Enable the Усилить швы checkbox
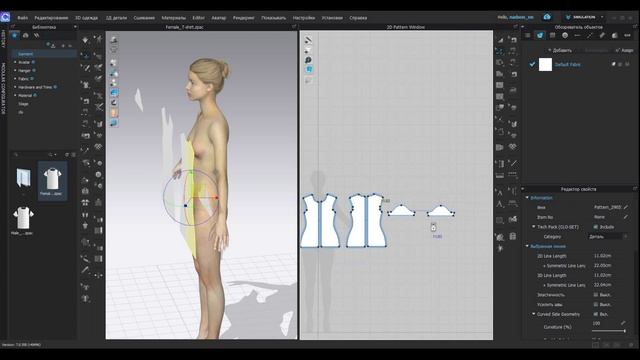Screen dimensions: 640x360 [596, 304]
